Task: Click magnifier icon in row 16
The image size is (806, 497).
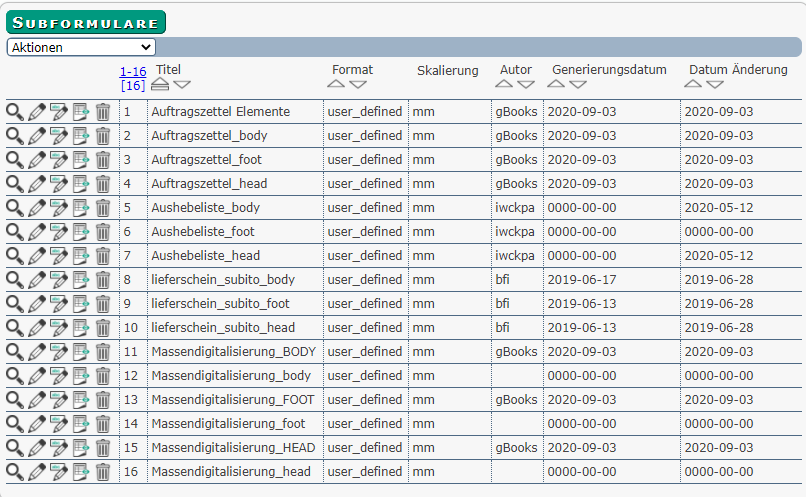Action: [x=14, y=472]
